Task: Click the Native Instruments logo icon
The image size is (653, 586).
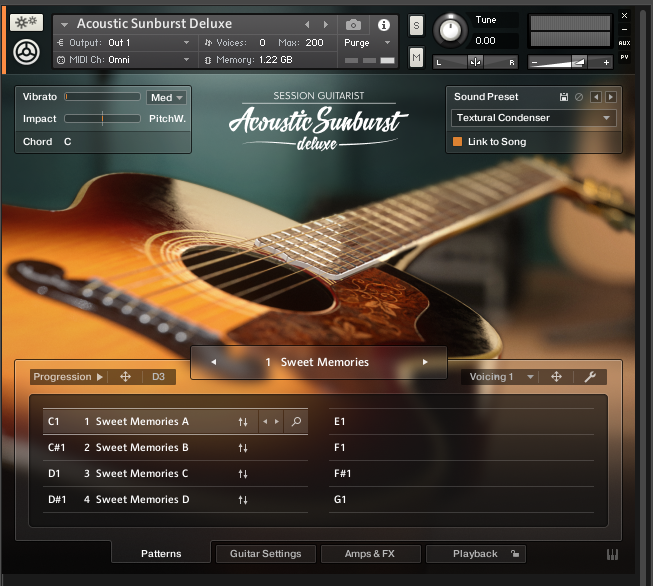Action: point(26,52)
